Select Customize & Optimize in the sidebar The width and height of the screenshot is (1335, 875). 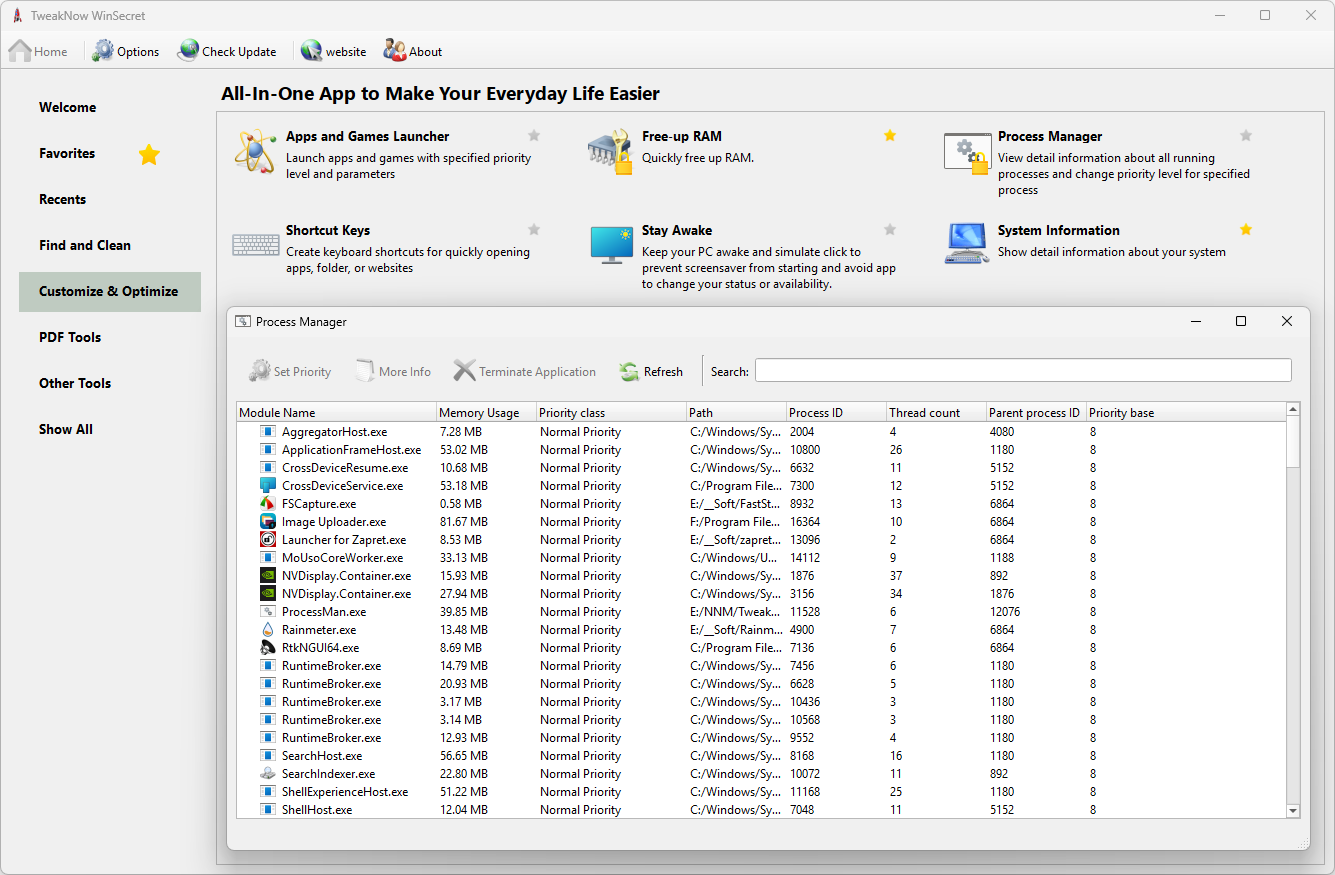tap(109, 291)
